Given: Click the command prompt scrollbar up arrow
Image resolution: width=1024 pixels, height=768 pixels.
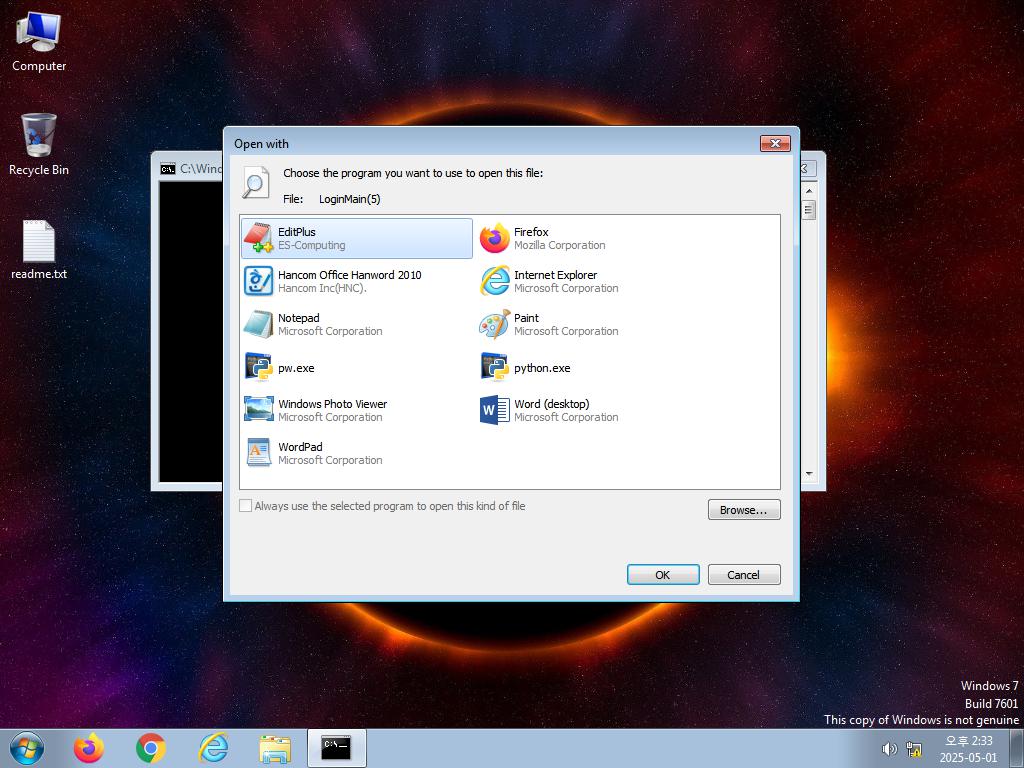Looking at the screenshot, I should click(809, 191).
